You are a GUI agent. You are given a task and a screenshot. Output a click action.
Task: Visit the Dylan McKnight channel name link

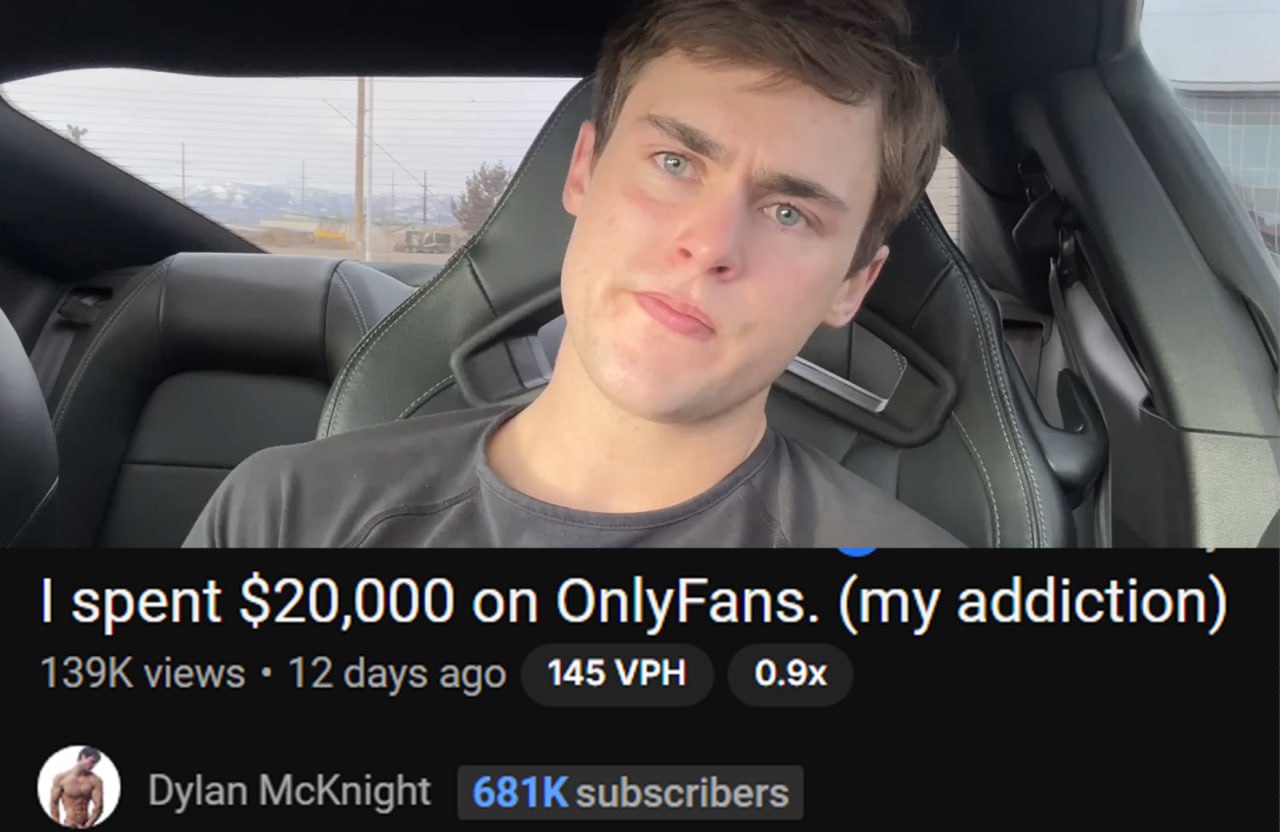289,791
